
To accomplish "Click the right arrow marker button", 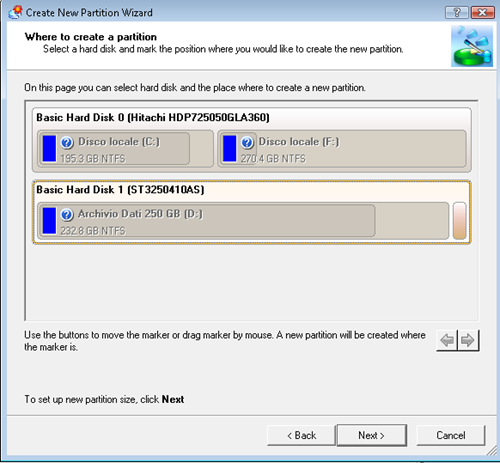I will coord(468,340).
